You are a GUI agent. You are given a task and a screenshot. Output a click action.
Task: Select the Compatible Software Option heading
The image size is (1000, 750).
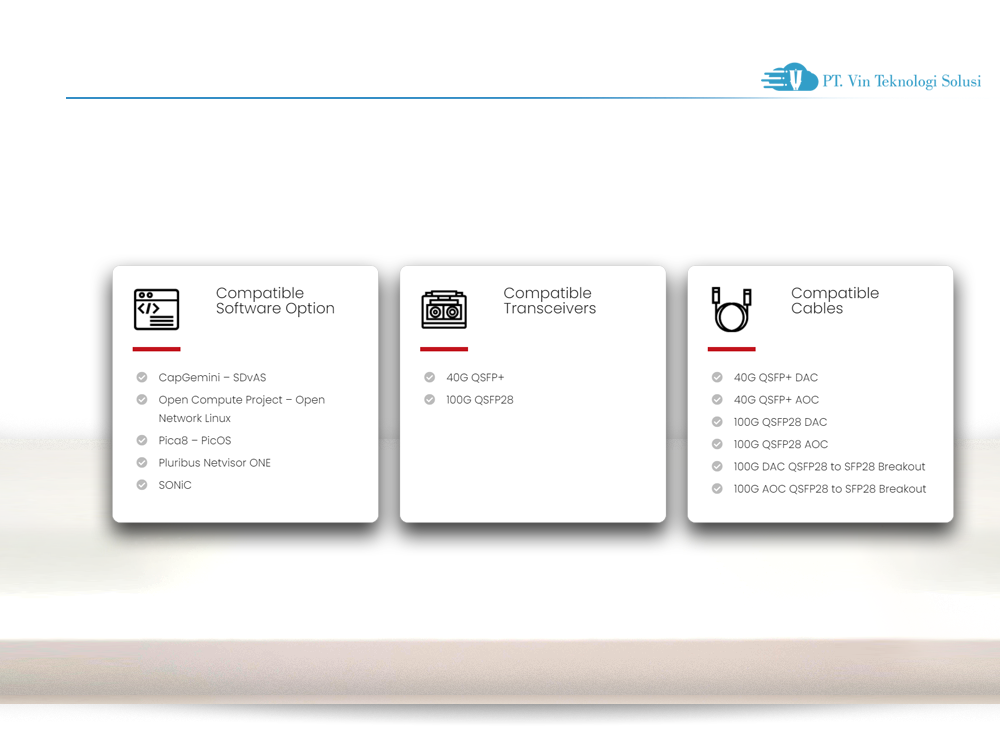[x=275, y=301]
